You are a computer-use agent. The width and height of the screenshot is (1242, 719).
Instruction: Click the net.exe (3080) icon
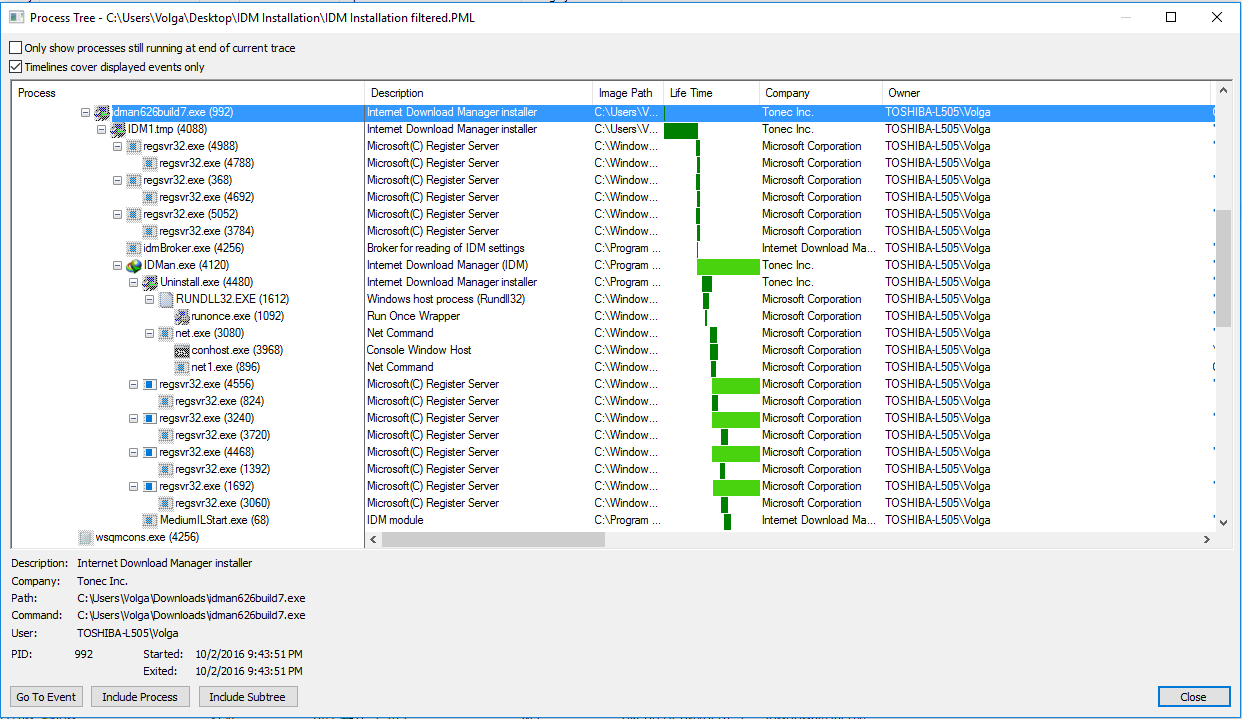[x=166, y=333]
